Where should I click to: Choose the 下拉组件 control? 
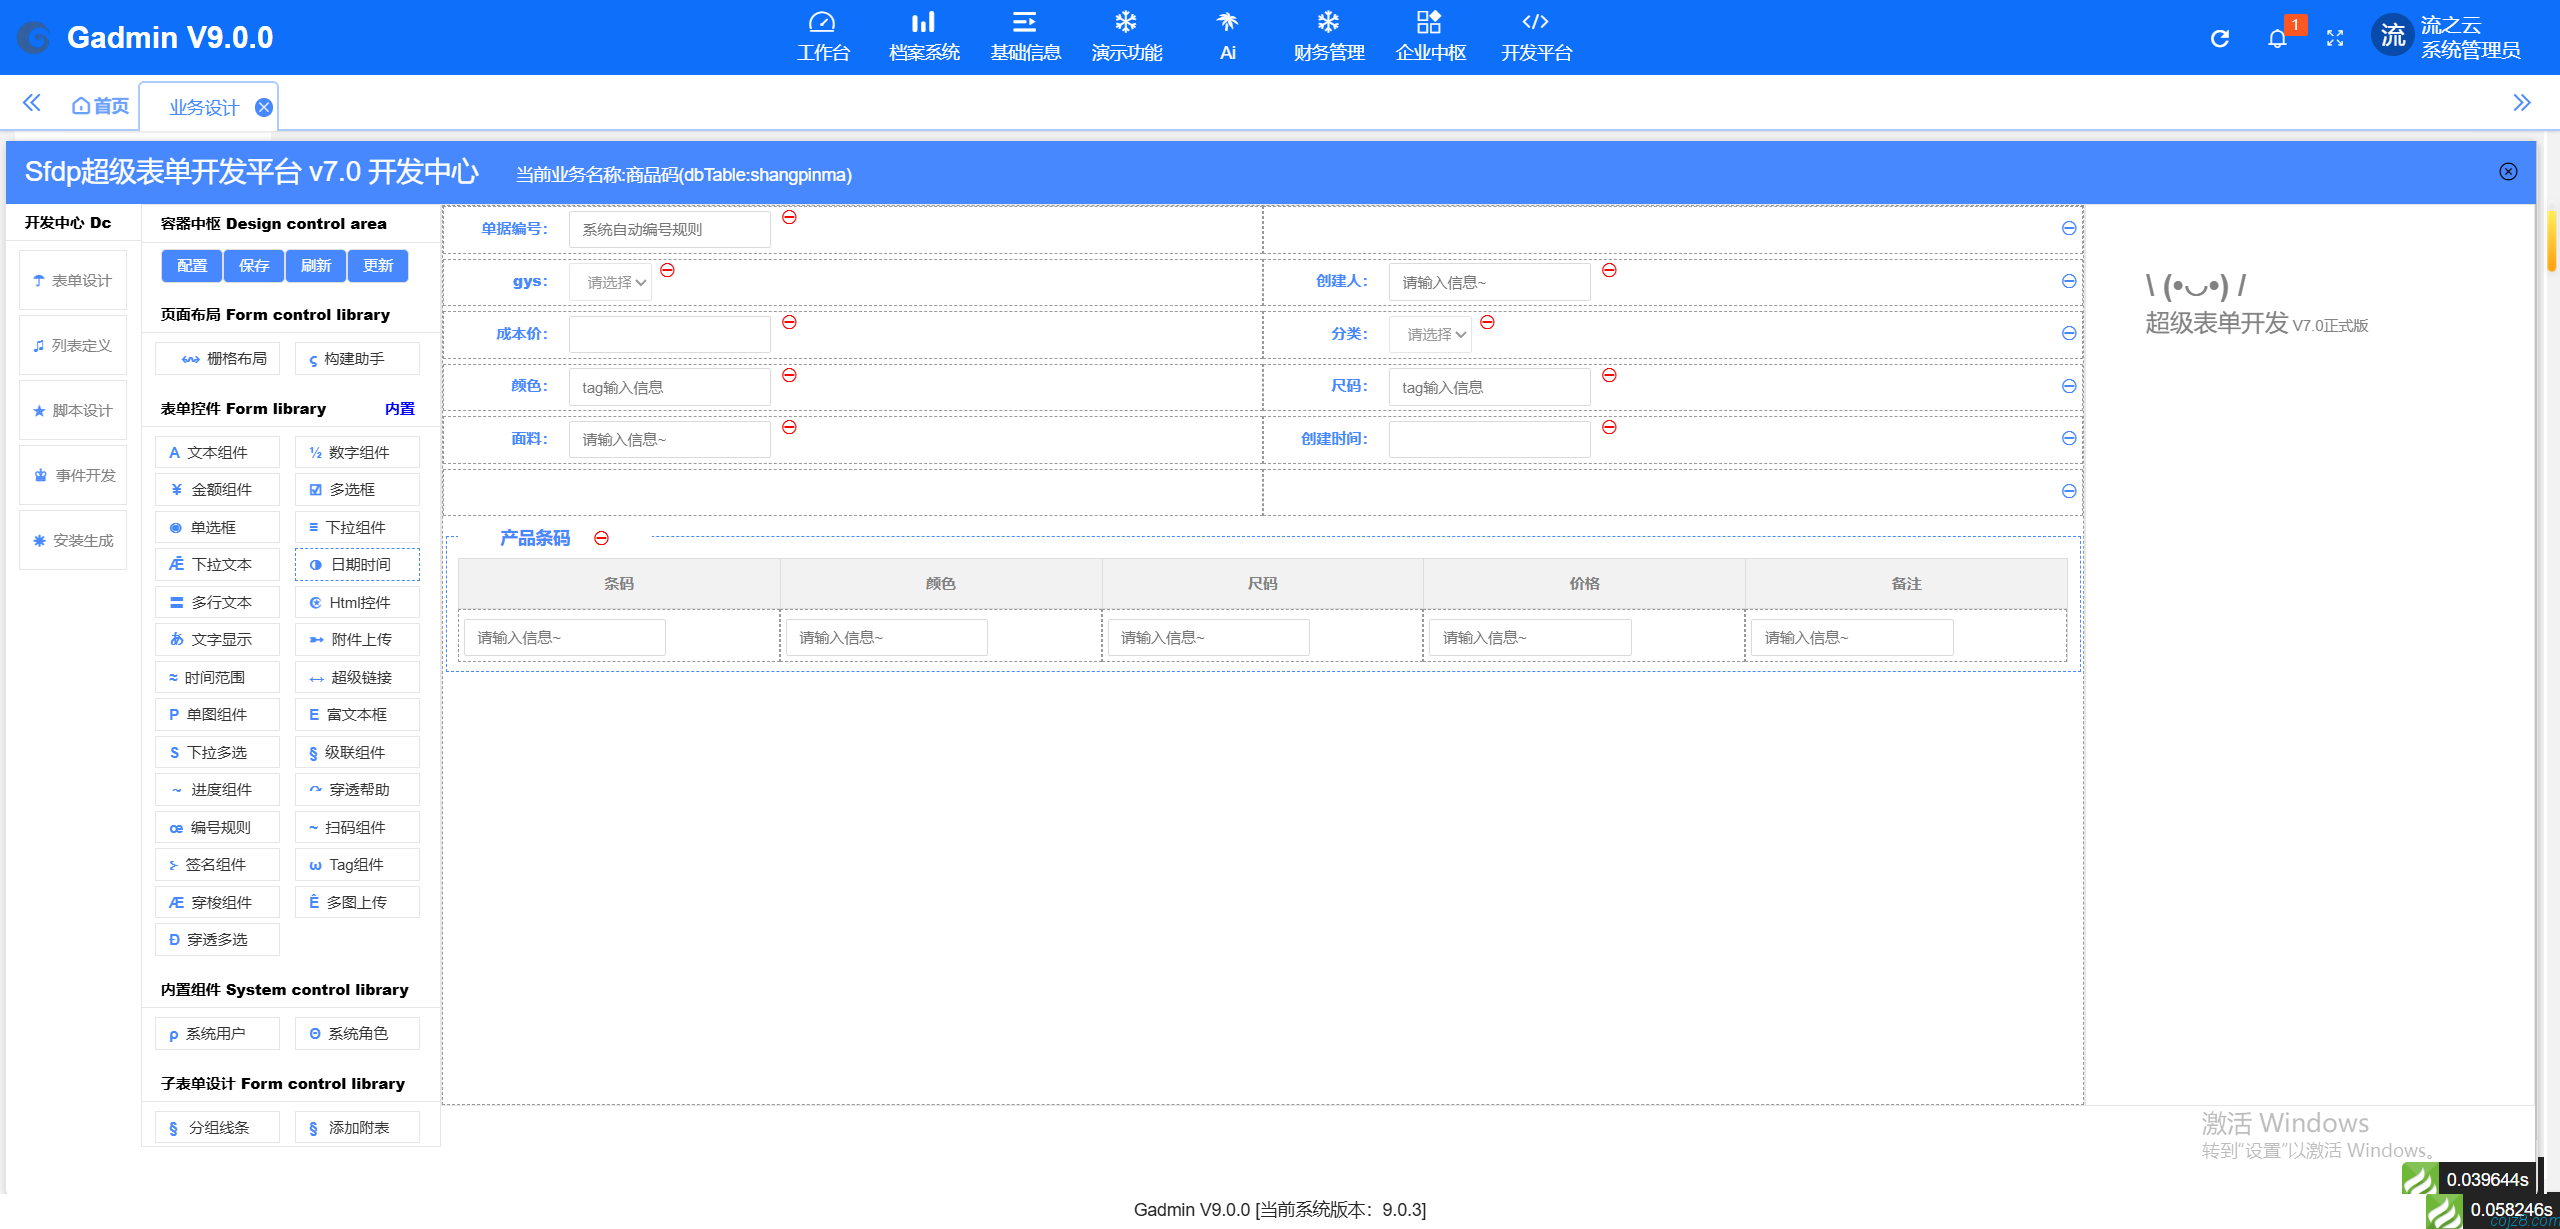coord(356,528)
